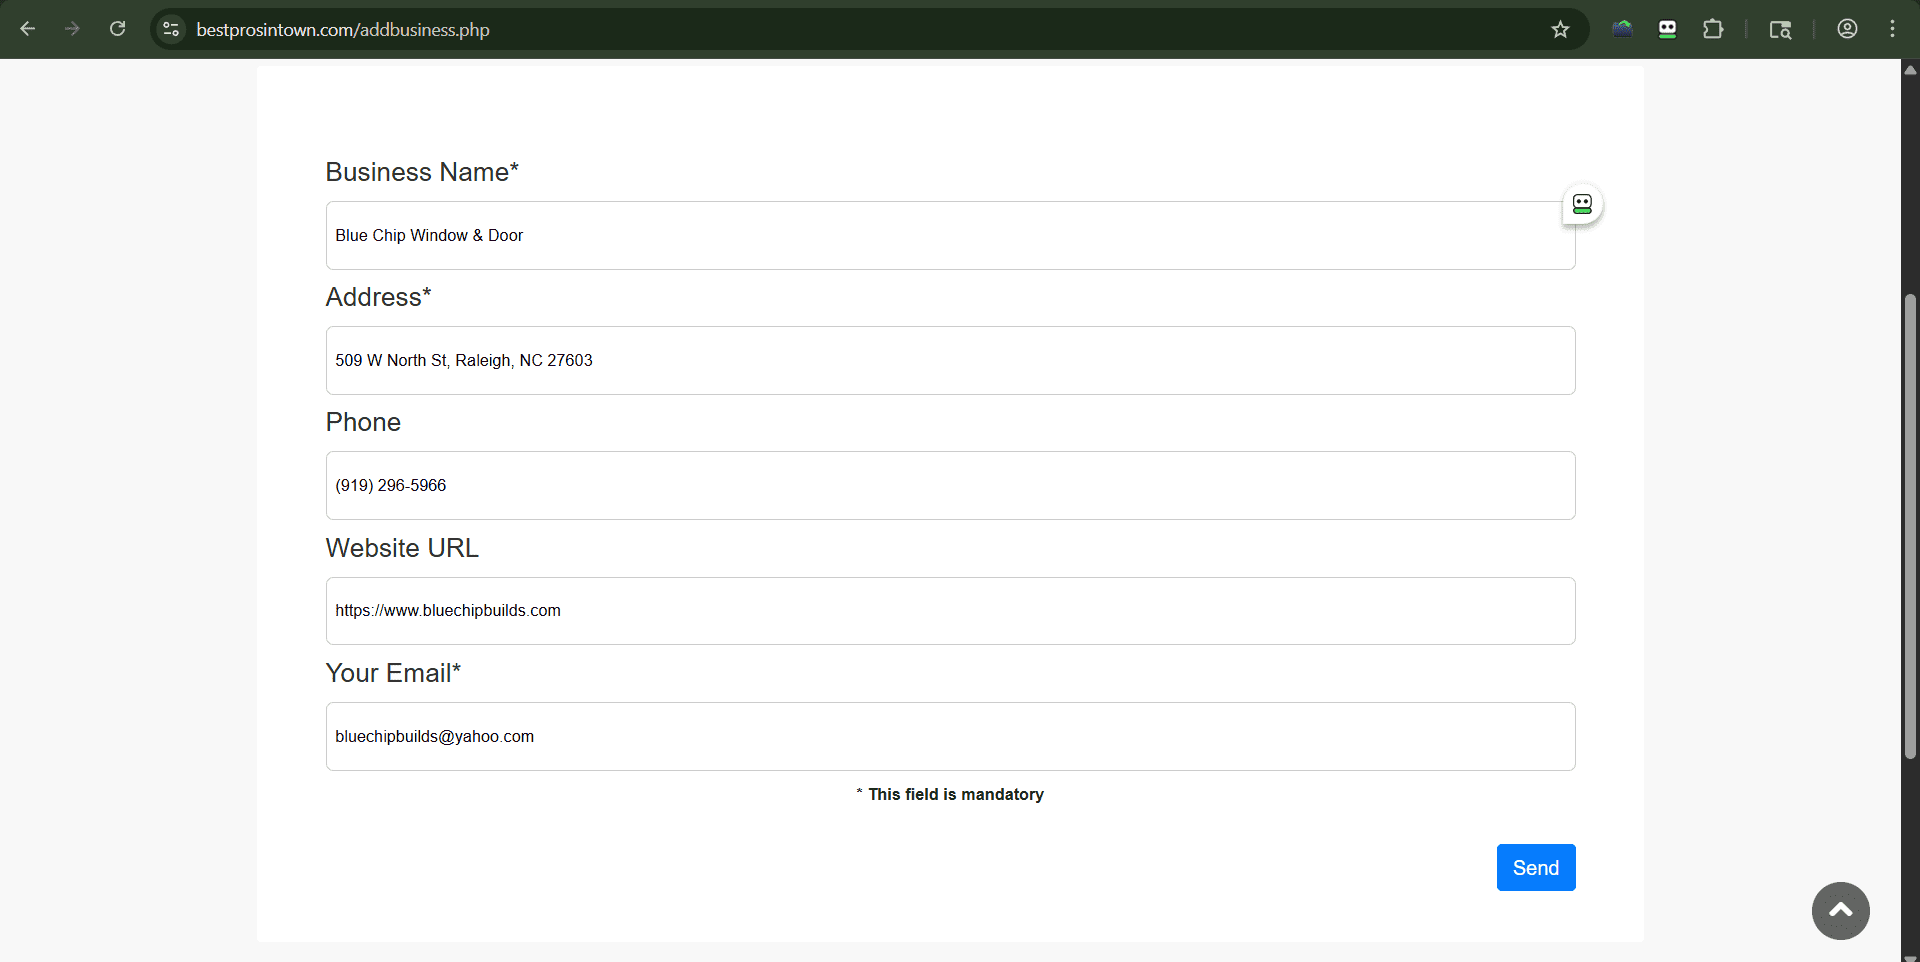The height and width of the screenshot is (962, 1920).
Task: Submit the form with Send button
Action: [1535, 867]
